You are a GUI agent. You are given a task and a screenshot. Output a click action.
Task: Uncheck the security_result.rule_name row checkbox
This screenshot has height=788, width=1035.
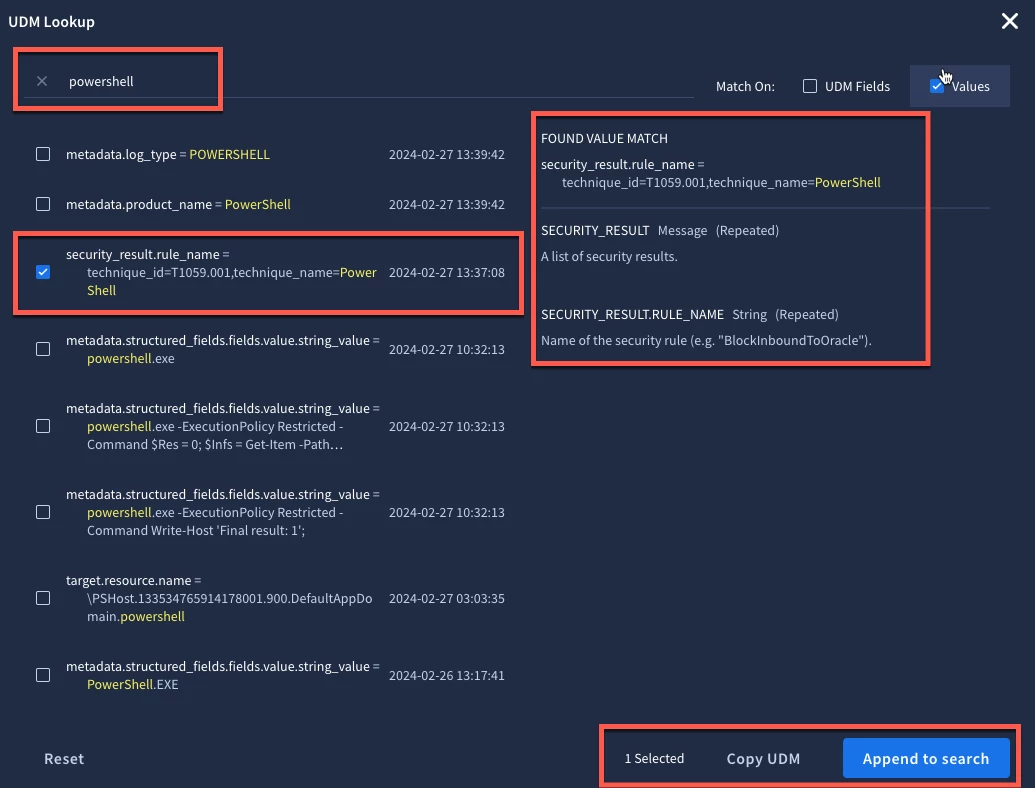(43, 272)
